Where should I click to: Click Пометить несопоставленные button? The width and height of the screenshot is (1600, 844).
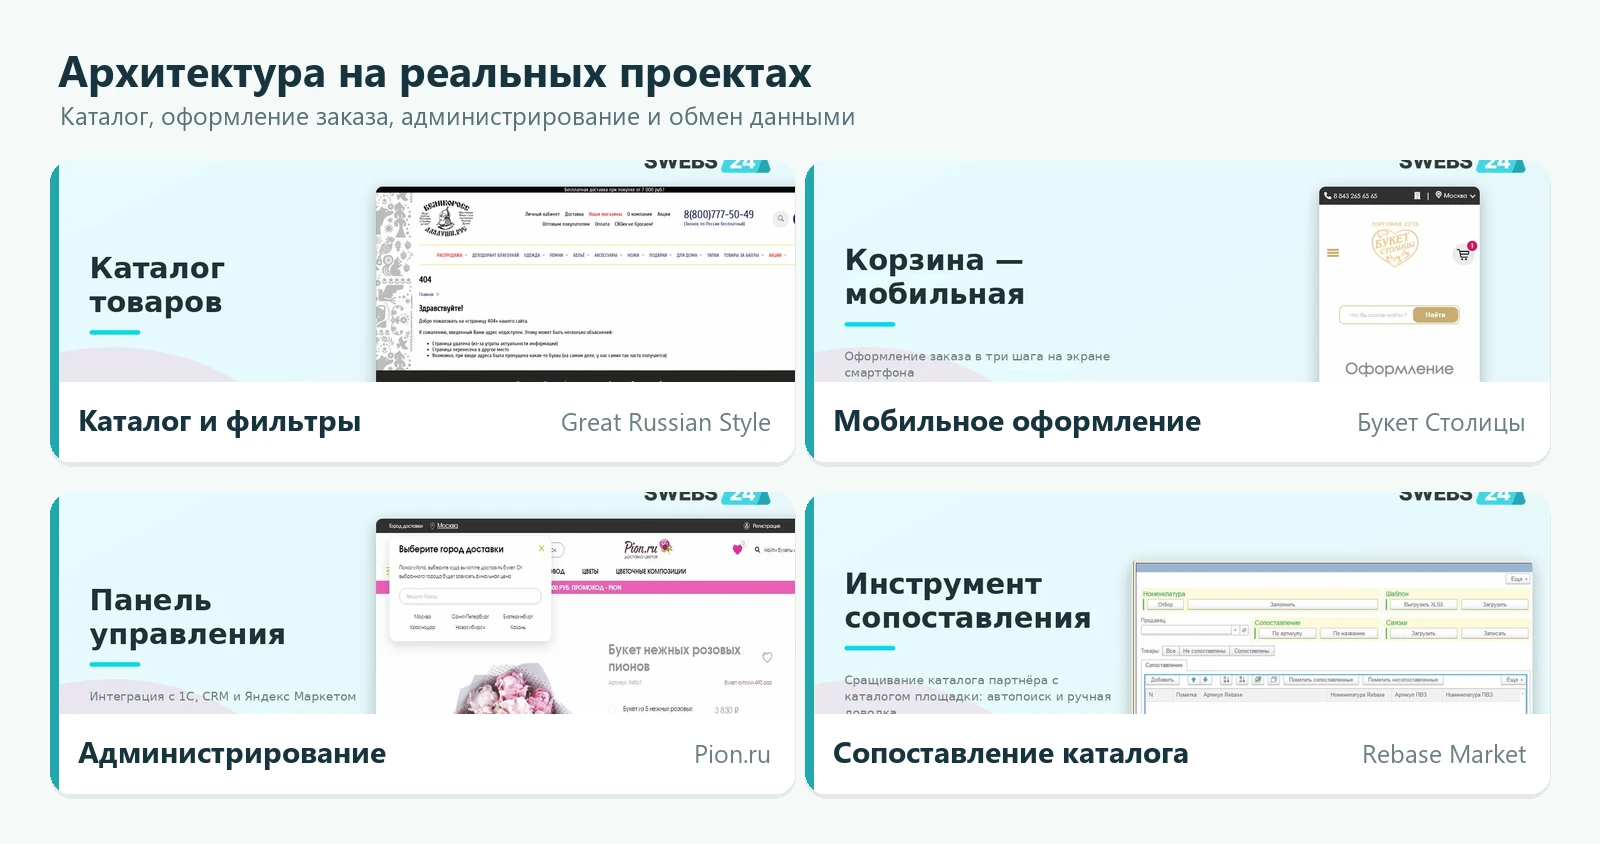point(1403,680)
